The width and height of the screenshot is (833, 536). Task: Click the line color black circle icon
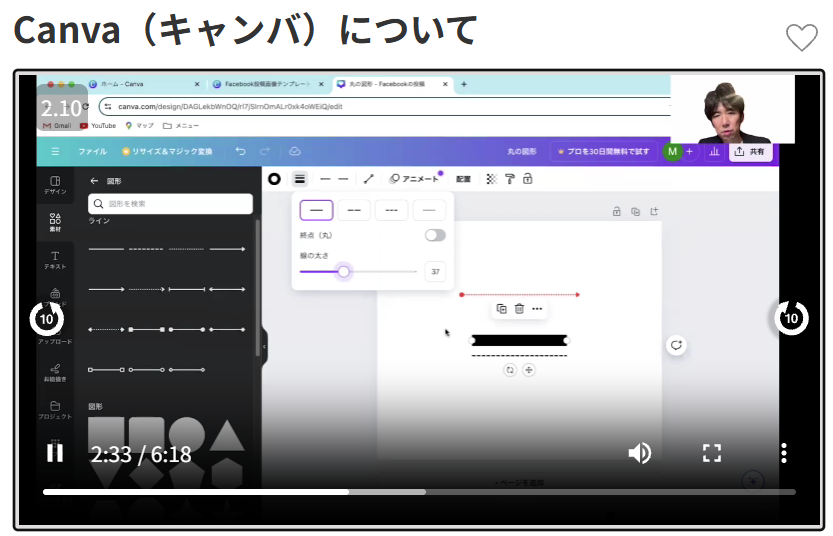[274, 179]
